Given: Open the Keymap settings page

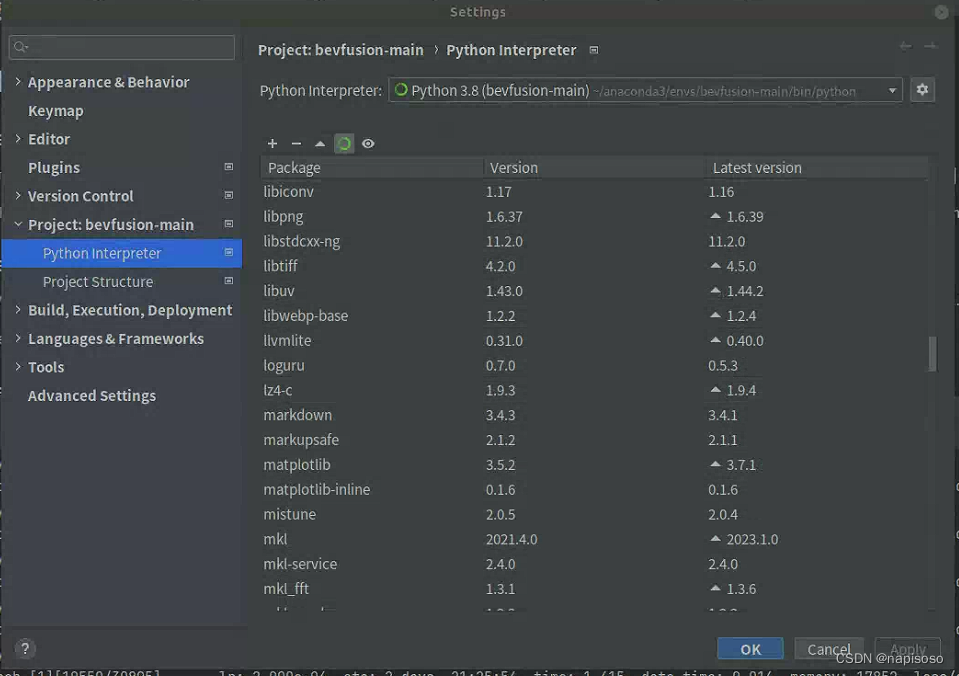Looking at the screenshot, I should point(56,111).
